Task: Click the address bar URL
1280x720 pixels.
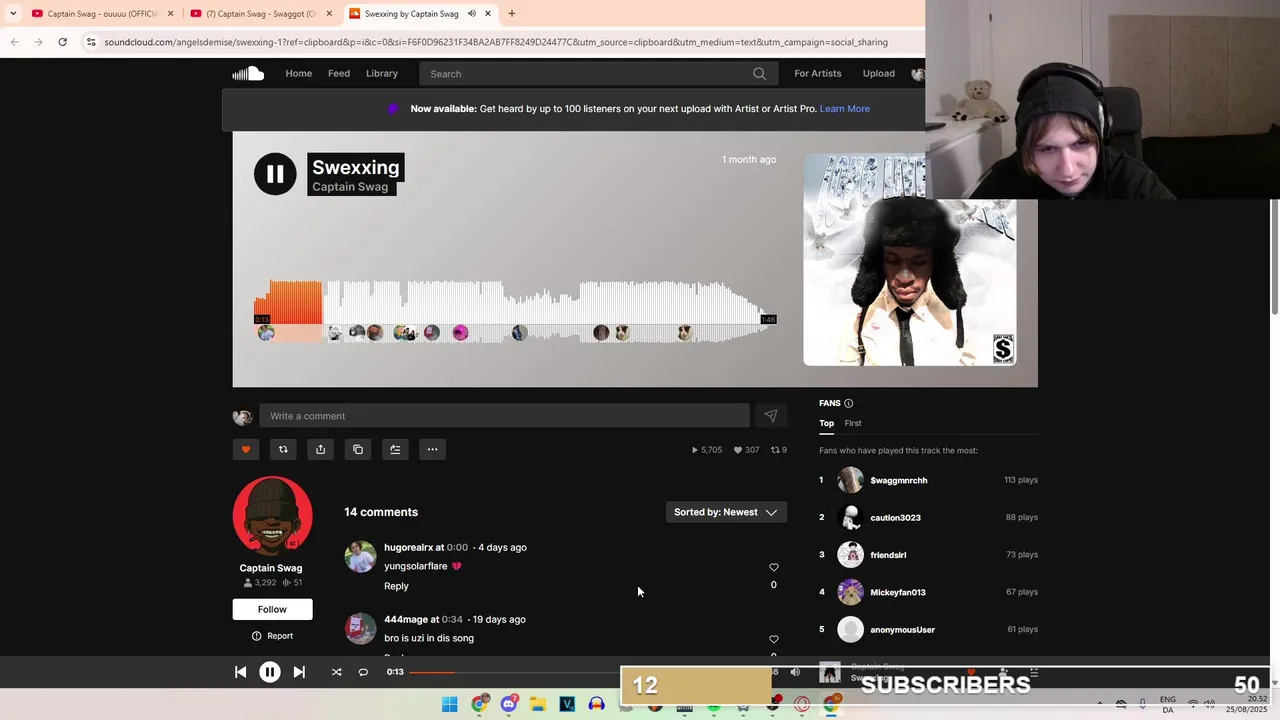Action: point(496,42)
